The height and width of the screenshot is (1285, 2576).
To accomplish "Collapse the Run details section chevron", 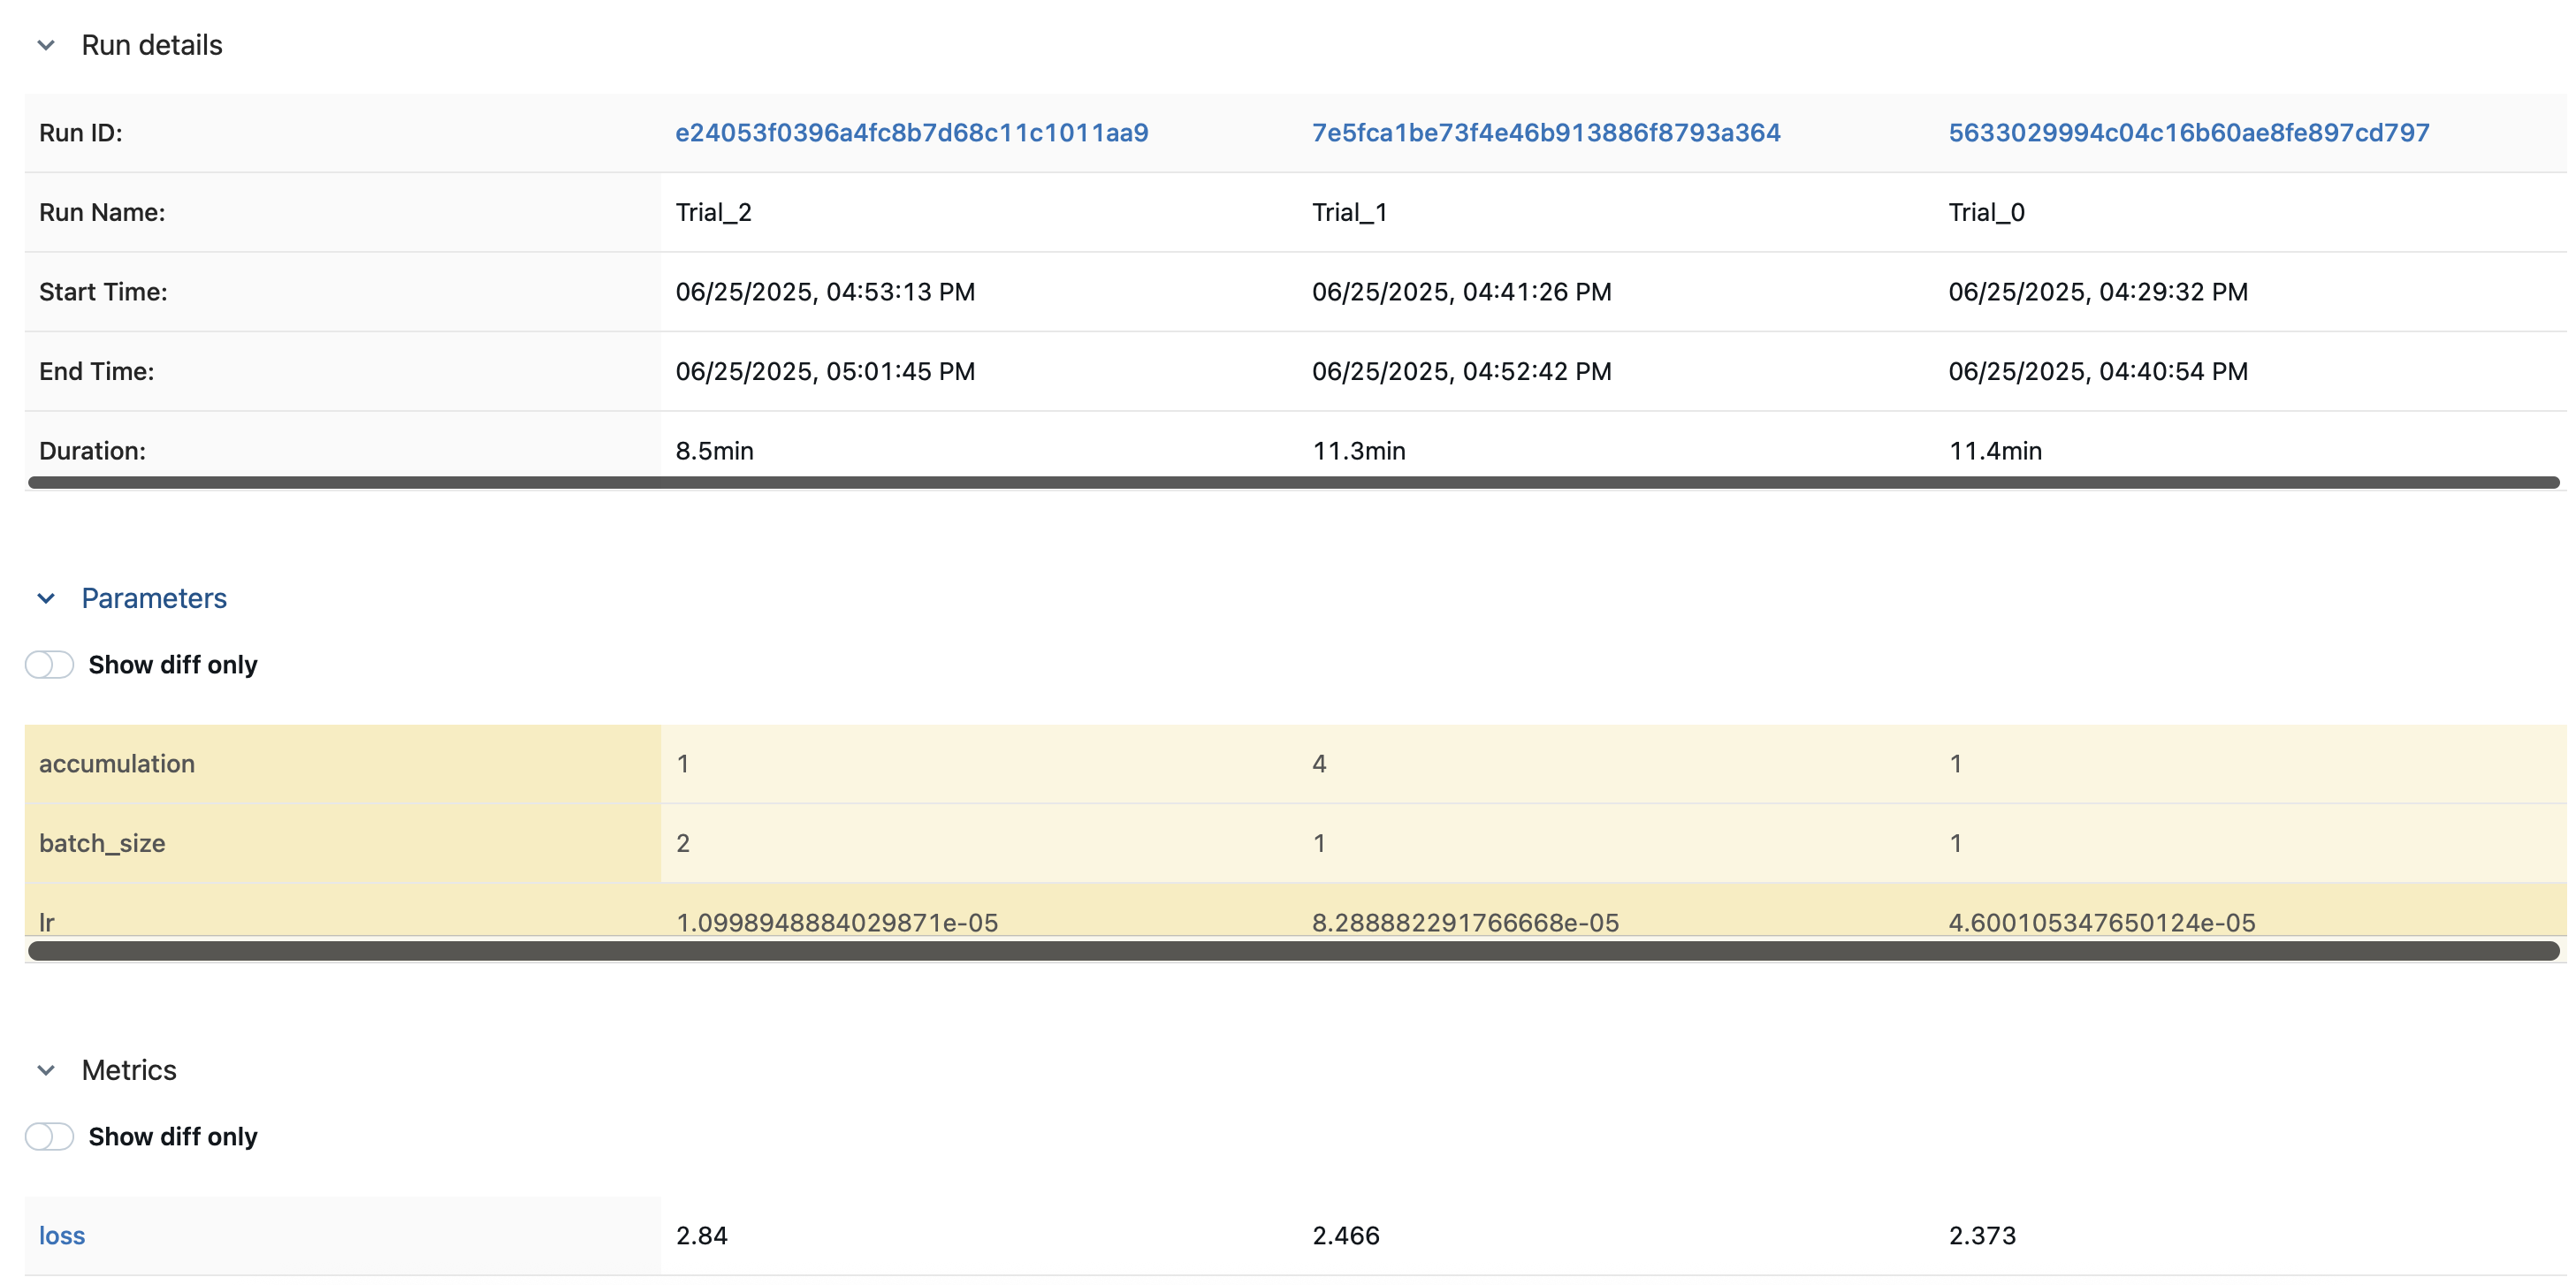I will [x=46, y=45].
